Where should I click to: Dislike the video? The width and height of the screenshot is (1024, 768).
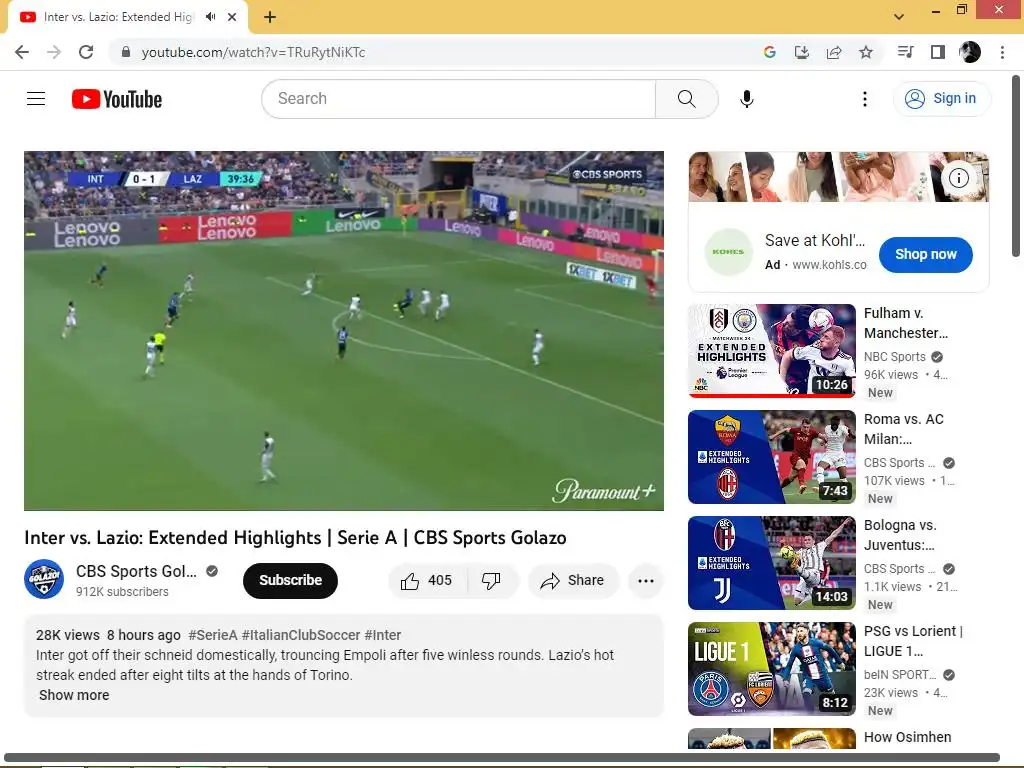[x=492, y=580]
